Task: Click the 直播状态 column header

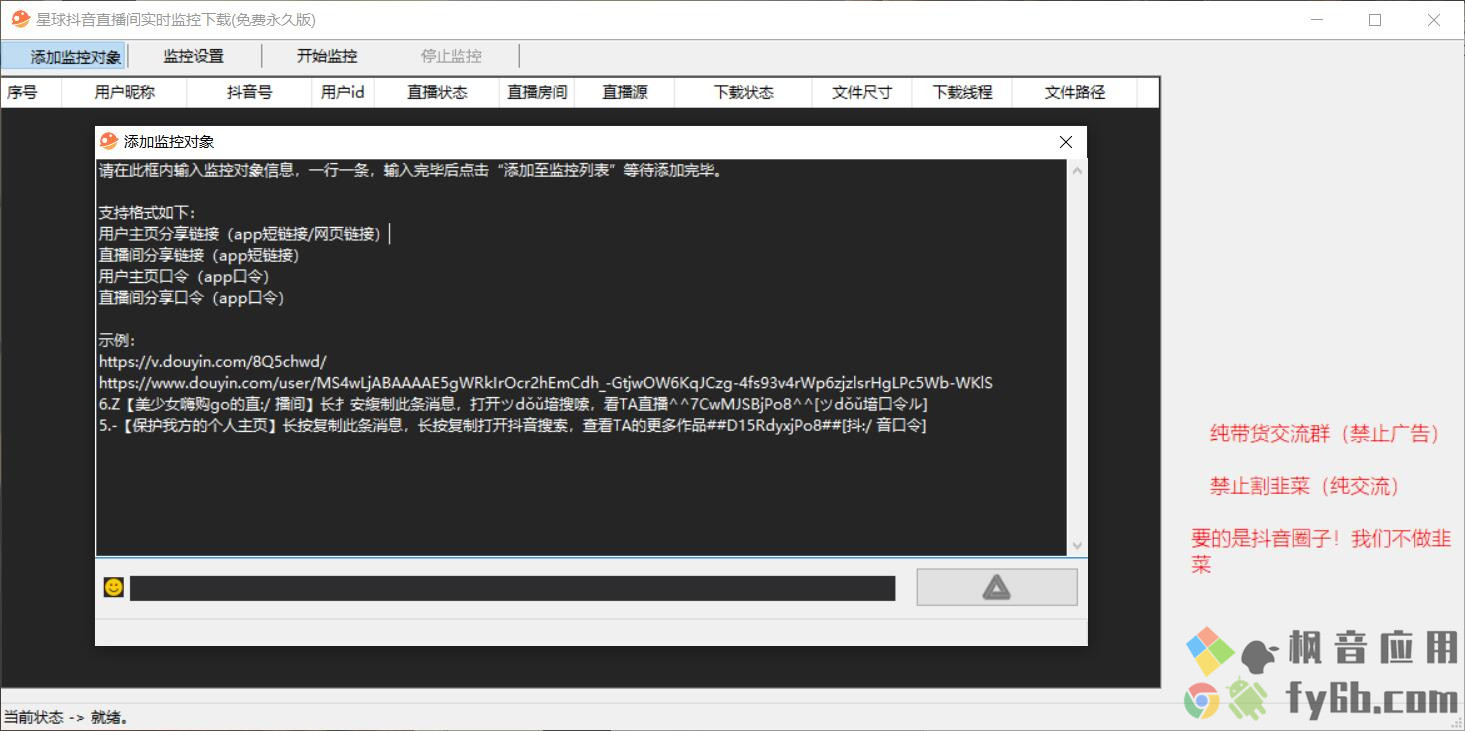Action: point(437,92)
